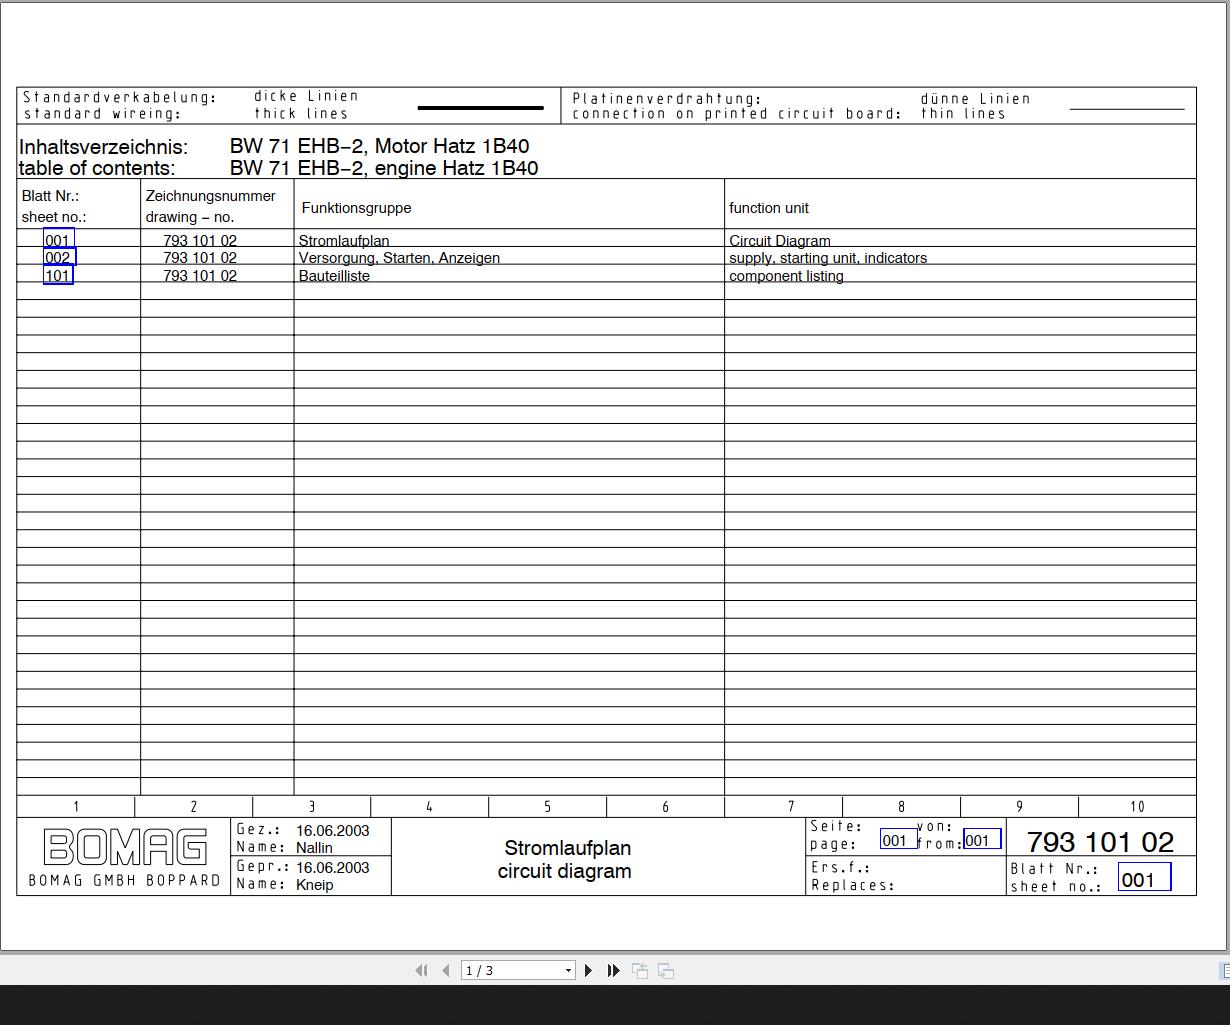Viewport: 1230px width, 1025px height.
Task: Click the 001 link beside 'from:'
Action: click(x=981, y=840)
